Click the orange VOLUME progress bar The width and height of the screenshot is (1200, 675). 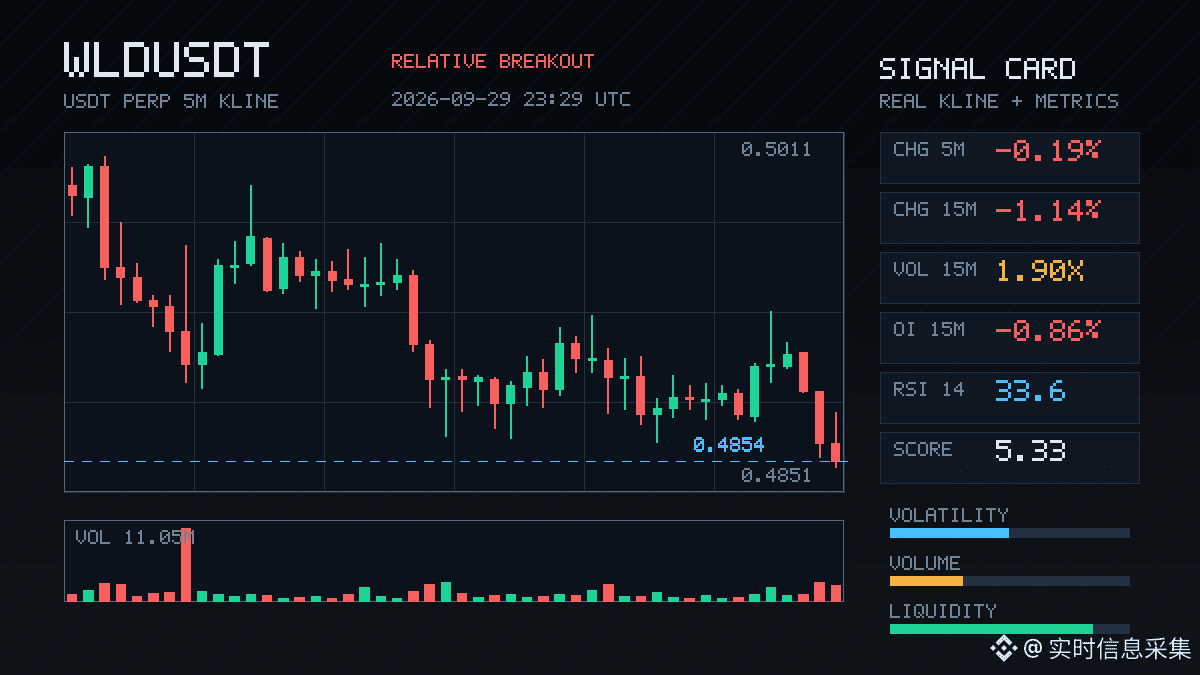(926, 581)
